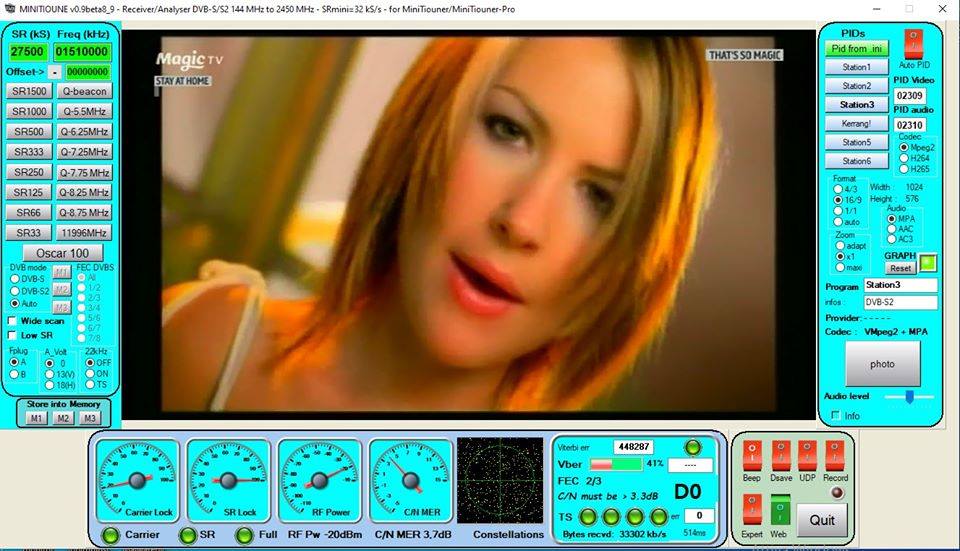Image resolution: width=960 pixels, height=551 pixels.
Task: Select AAC audio radio option
Action: pos(891,229)
